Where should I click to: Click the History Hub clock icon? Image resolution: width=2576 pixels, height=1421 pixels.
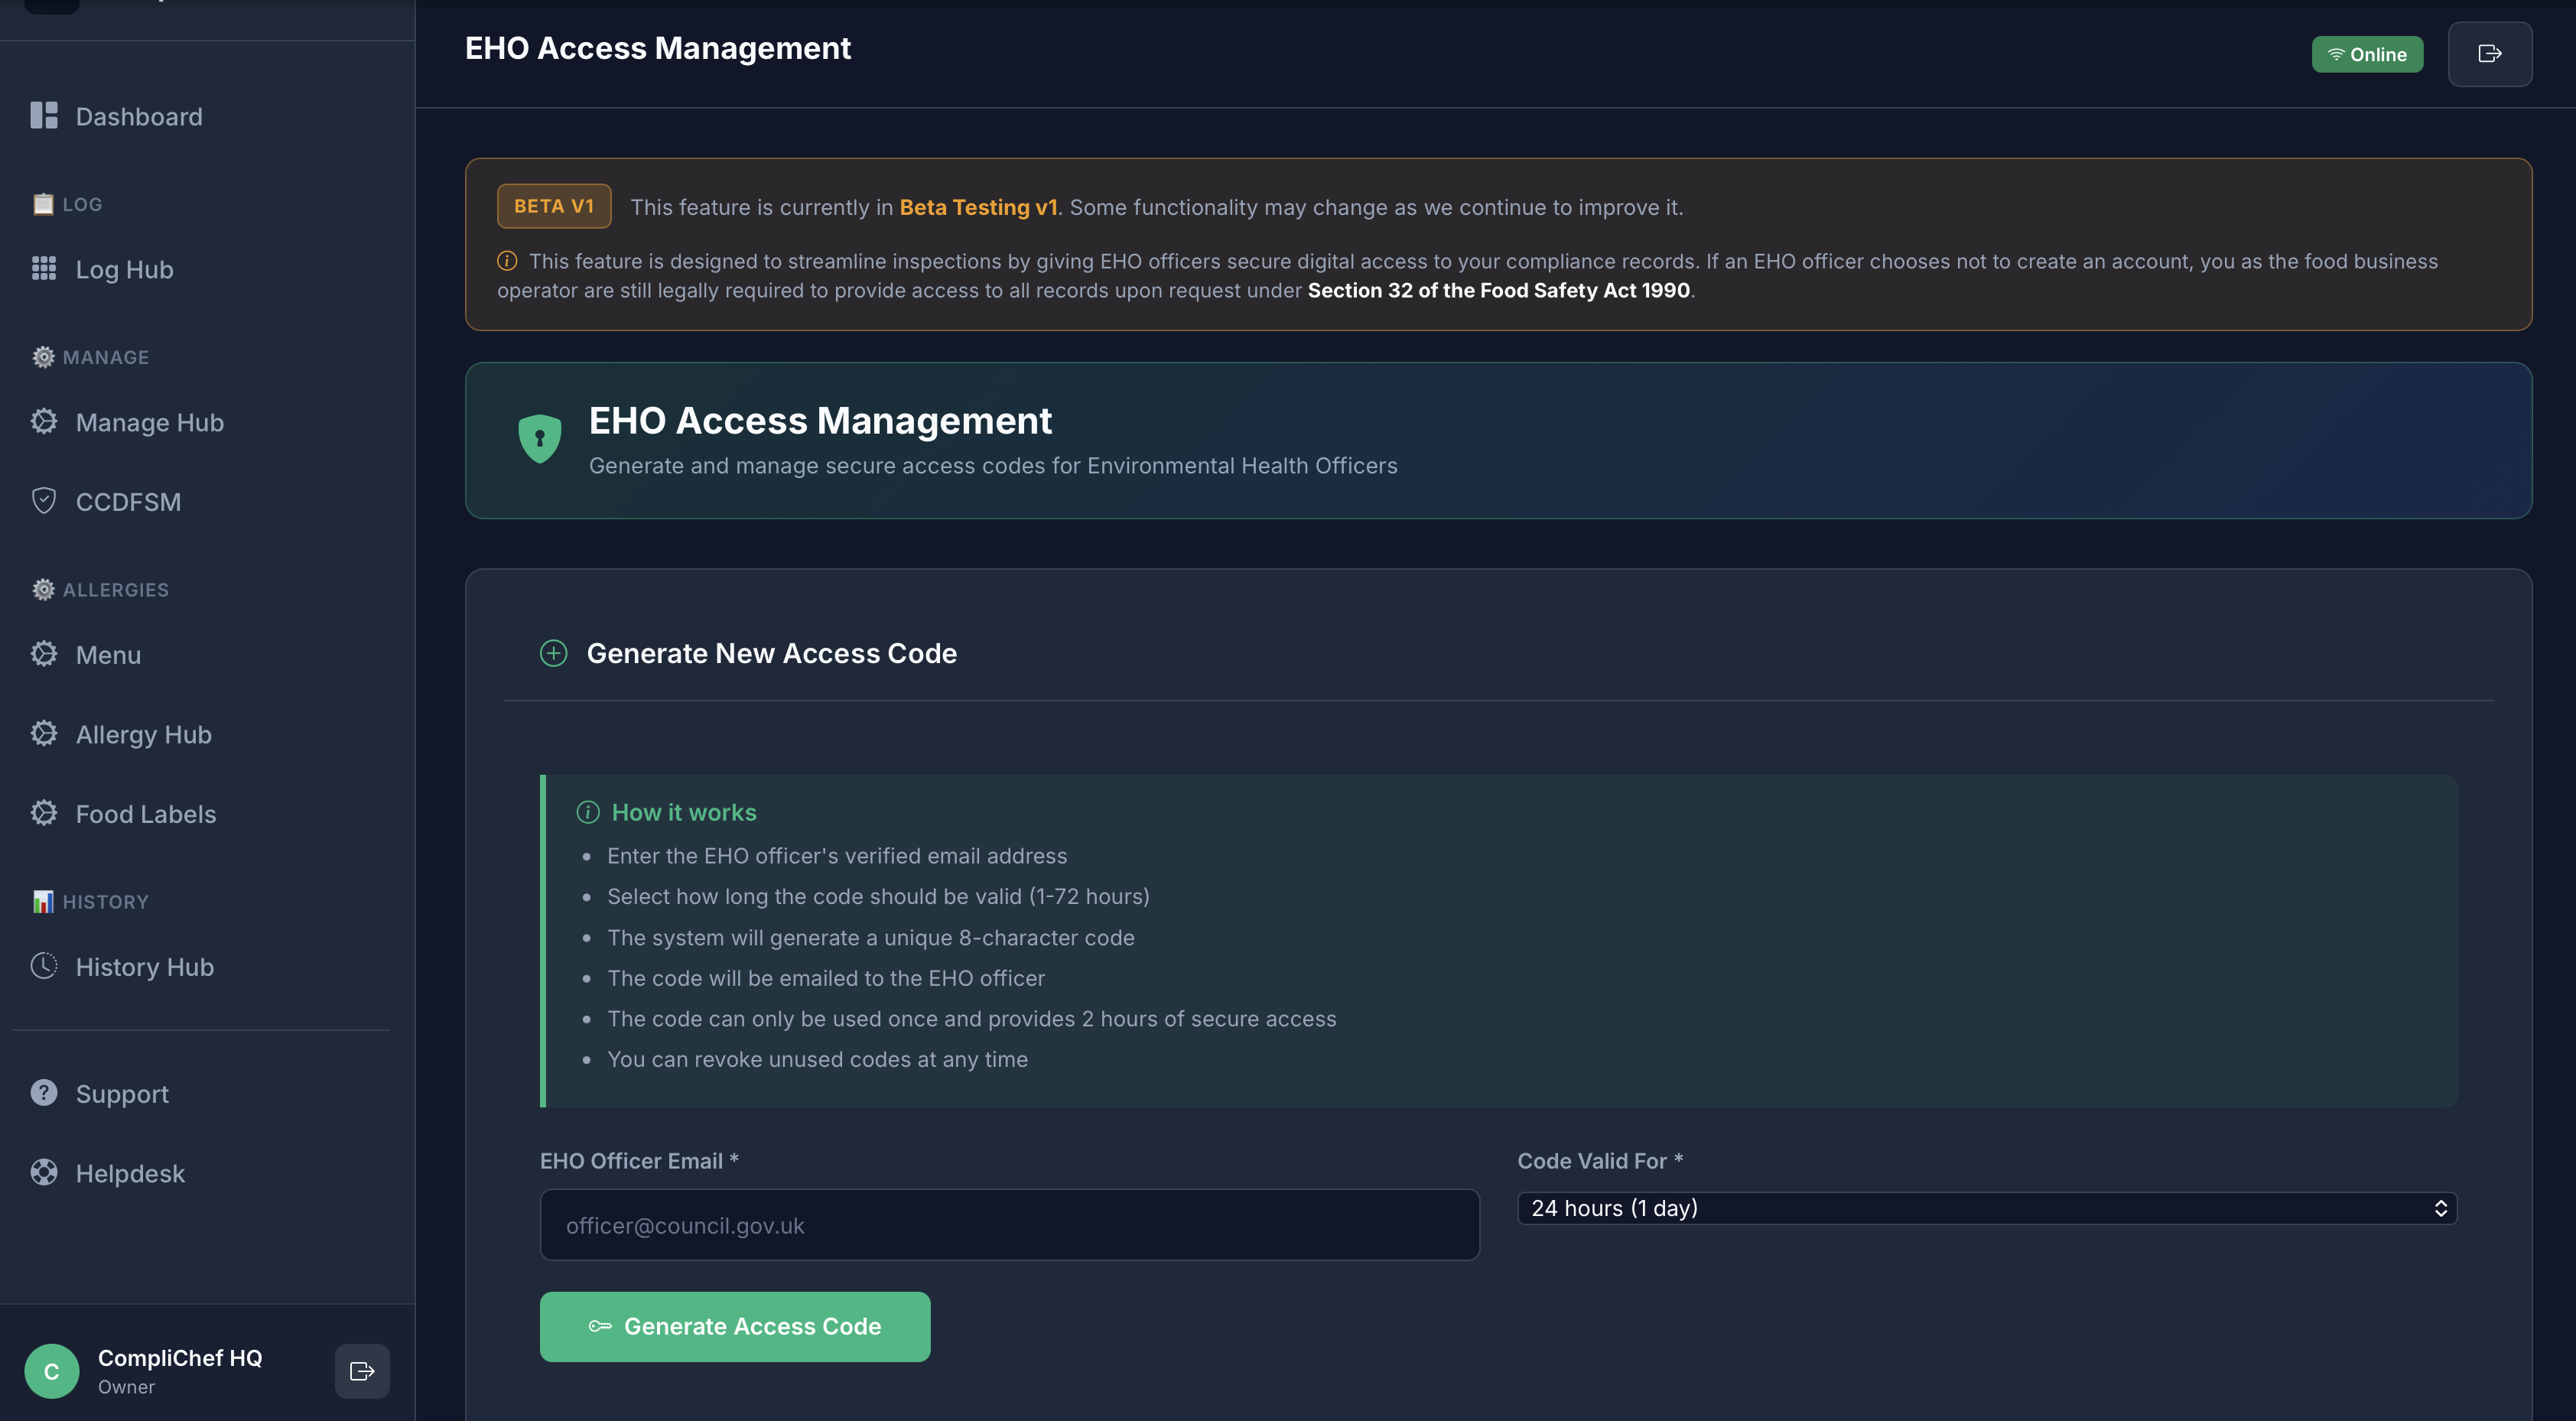click(x=44, y=966)
